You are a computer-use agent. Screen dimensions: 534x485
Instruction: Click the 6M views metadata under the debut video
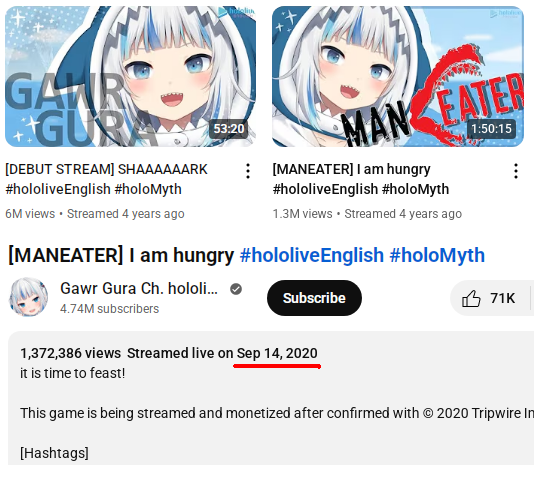30,214
